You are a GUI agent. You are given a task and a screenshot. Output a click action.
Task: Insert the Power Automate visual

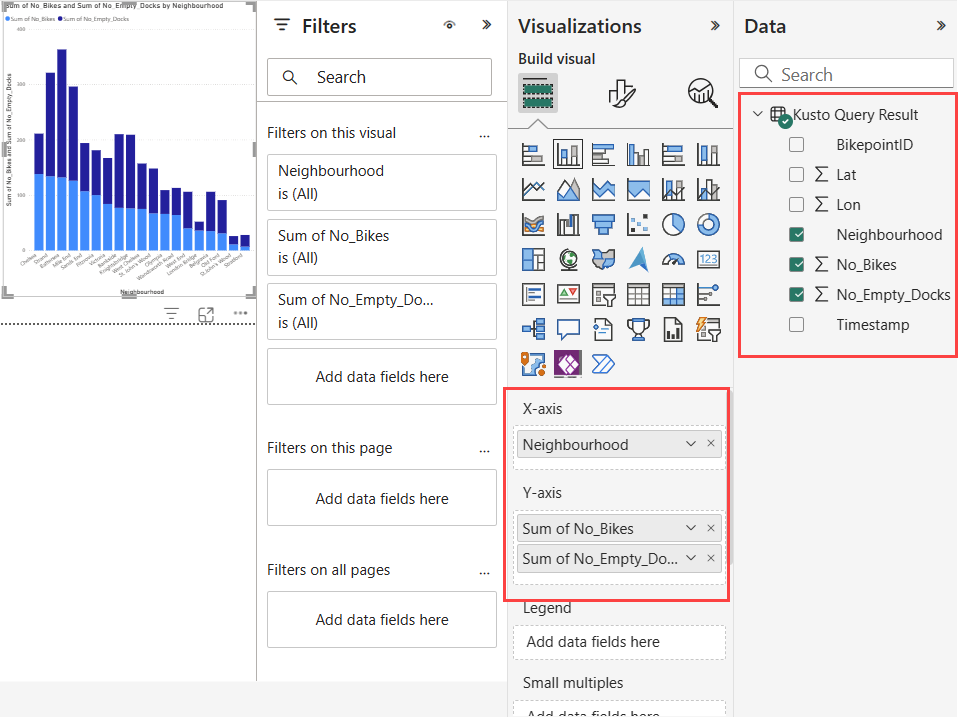[x=603, y=365]
